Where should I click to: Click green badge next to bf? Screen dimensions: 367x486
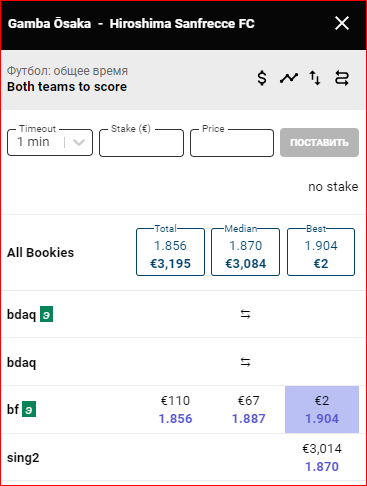click(x=29, y=409)
